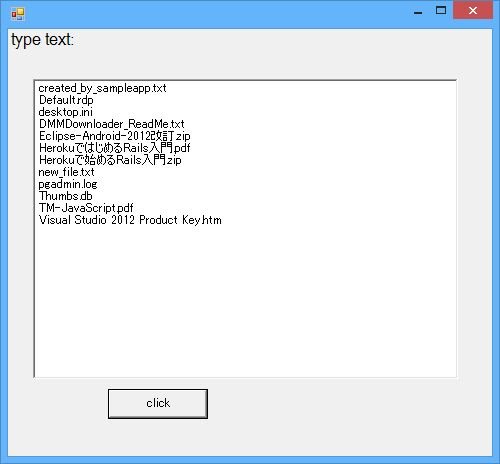Click the new_file.txt entry
The image size is (500, 464).
coord(66,172)
